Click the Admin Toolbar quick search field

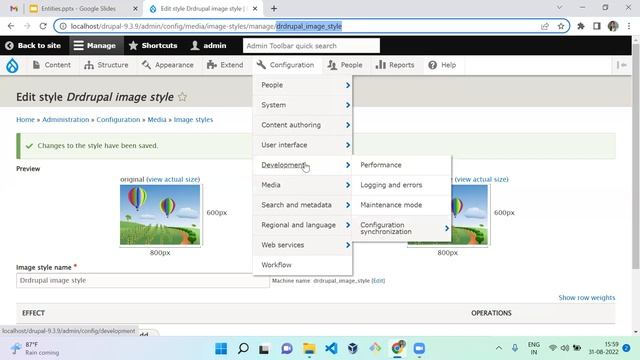click(x=311, y=46)
